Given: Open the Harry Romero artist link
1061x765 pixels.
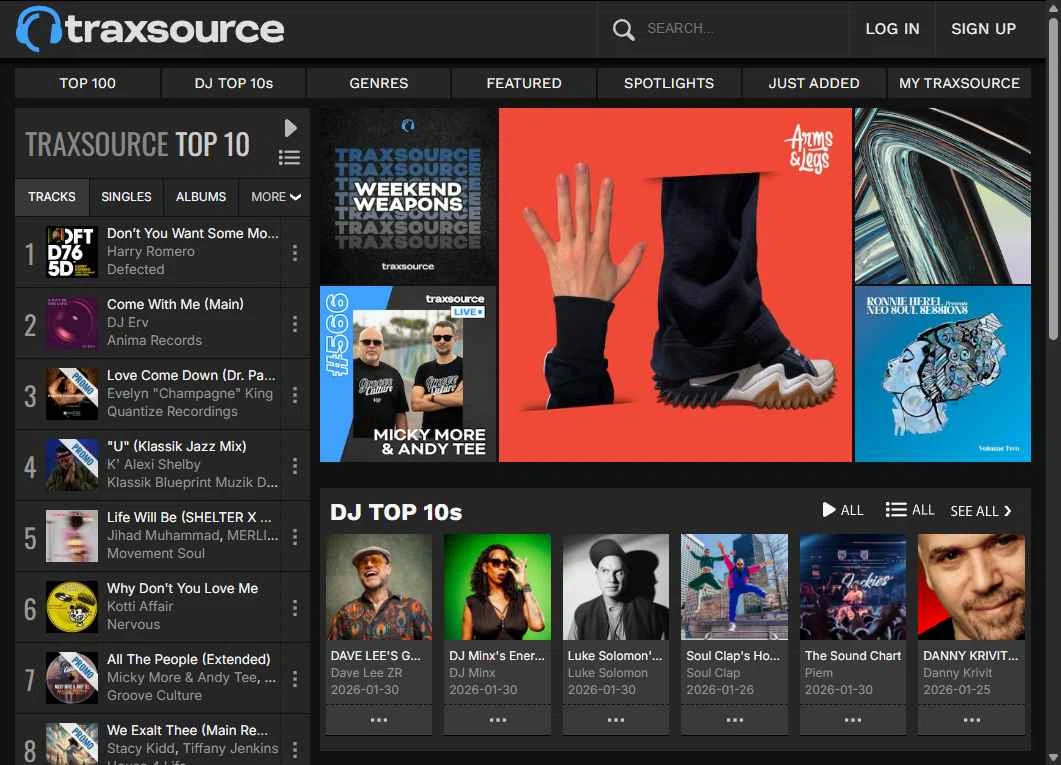Looking at the screenshot, I should [151, 251].
